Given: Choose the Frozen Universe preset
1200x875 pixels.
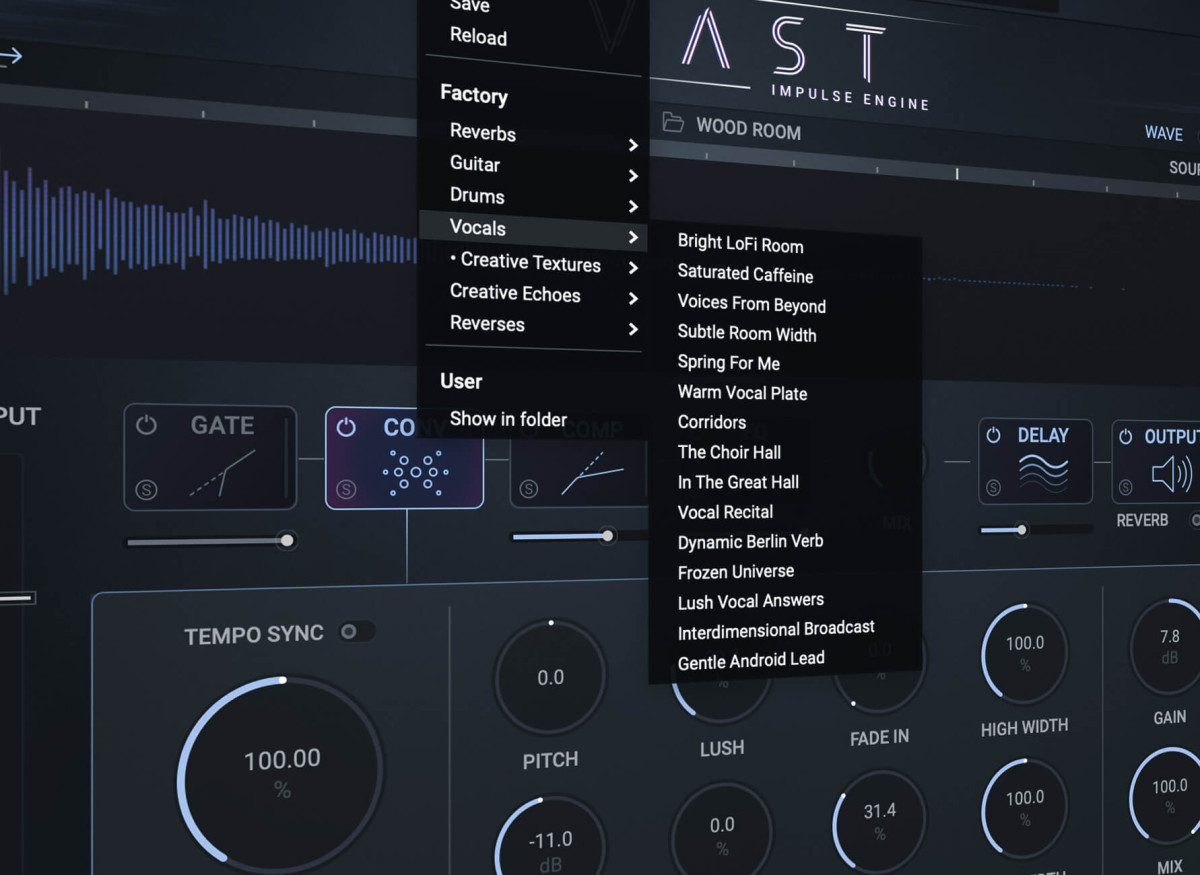Looking at the screenshot, I should 735,572.
